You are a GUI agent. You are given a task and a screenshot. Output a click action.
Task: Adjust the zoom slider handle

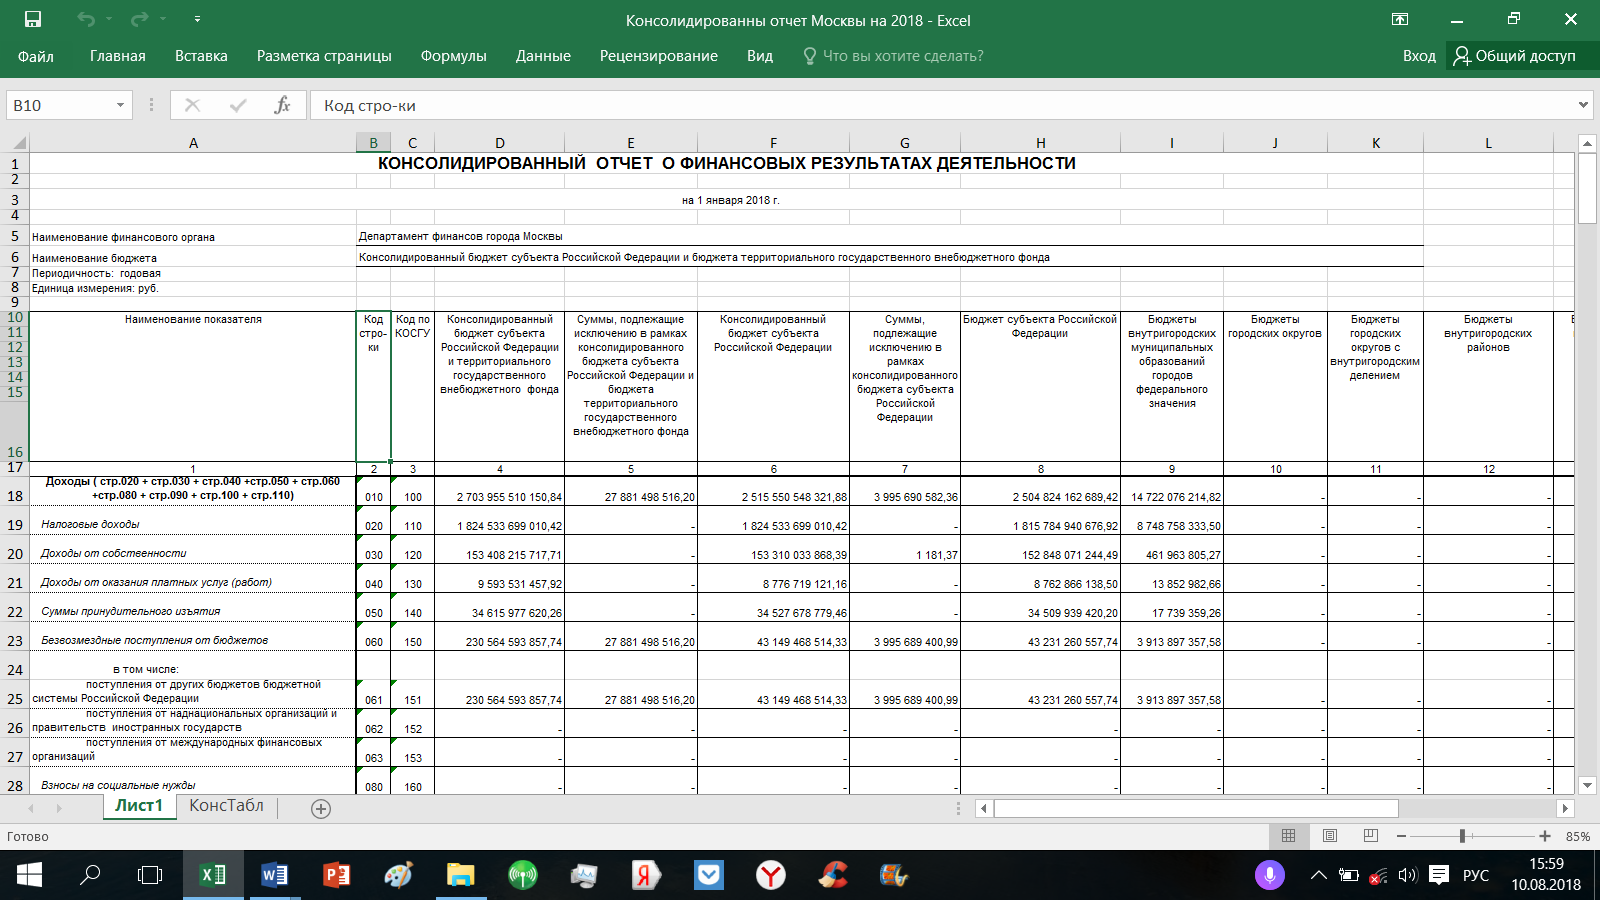pos(1462,836)
